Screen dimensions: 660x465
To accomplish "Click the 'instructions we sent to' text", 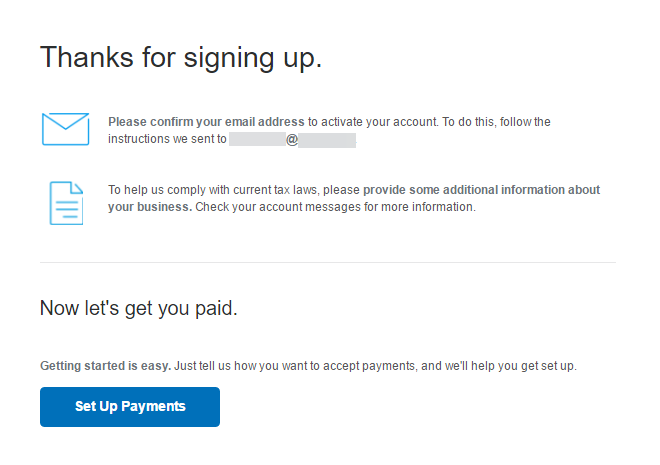I will (x=167, y=140).
